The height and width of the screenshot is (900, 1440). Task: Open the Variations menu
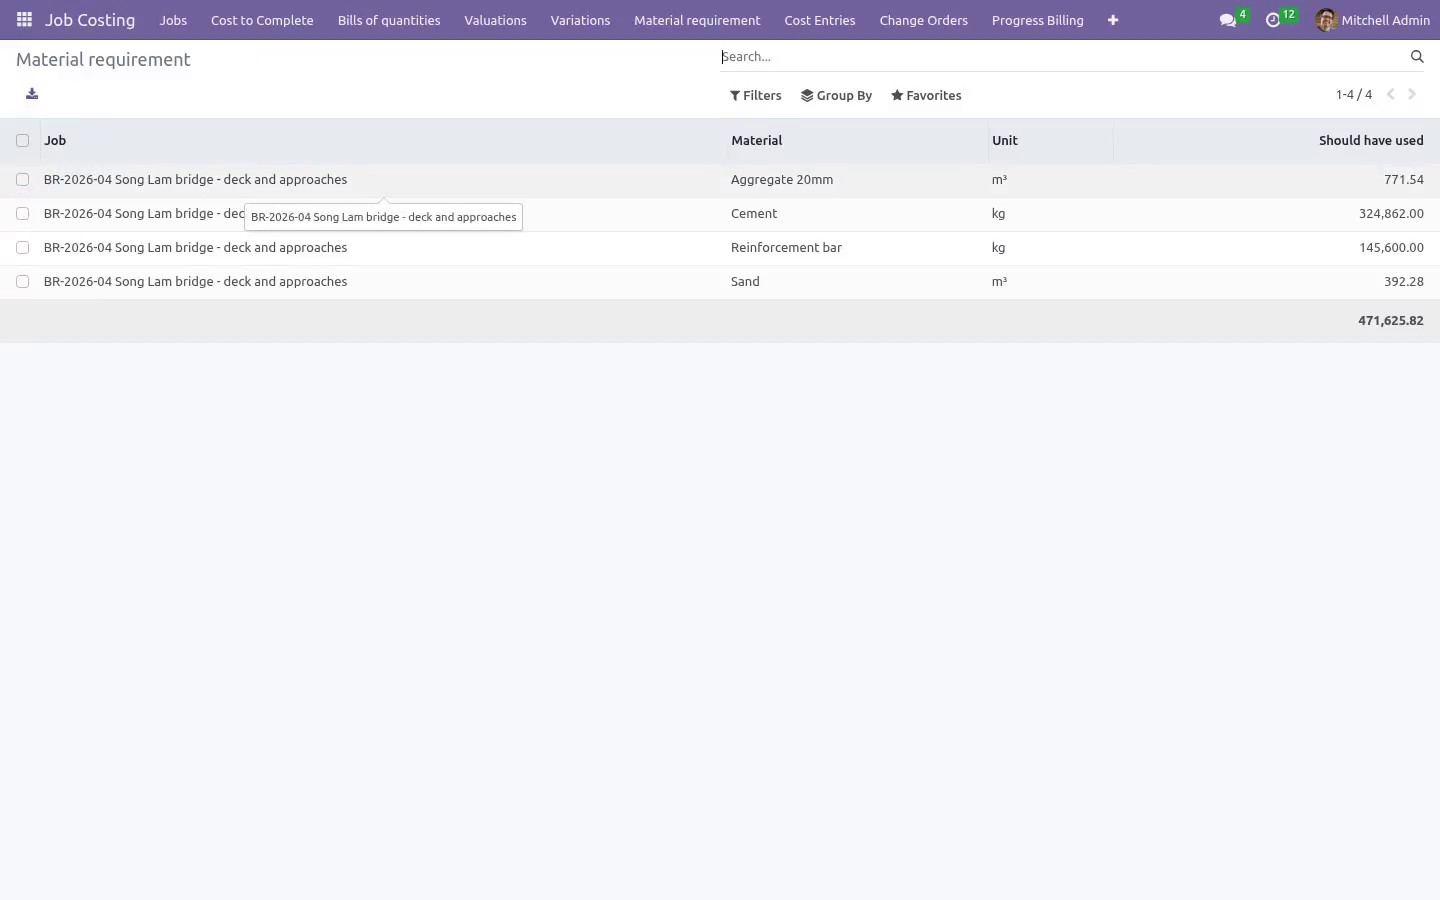(580, 20)
